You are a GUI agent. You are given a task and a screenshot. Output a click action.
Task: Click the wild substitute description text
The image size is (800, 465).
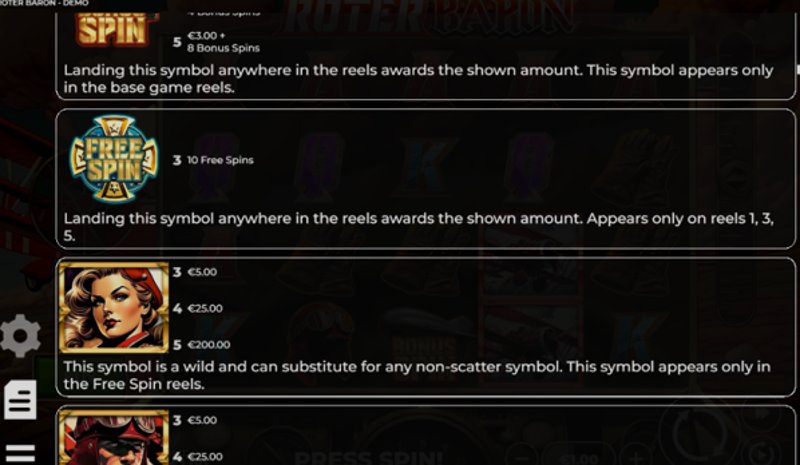pyautogui.click(x=417, y=375)
